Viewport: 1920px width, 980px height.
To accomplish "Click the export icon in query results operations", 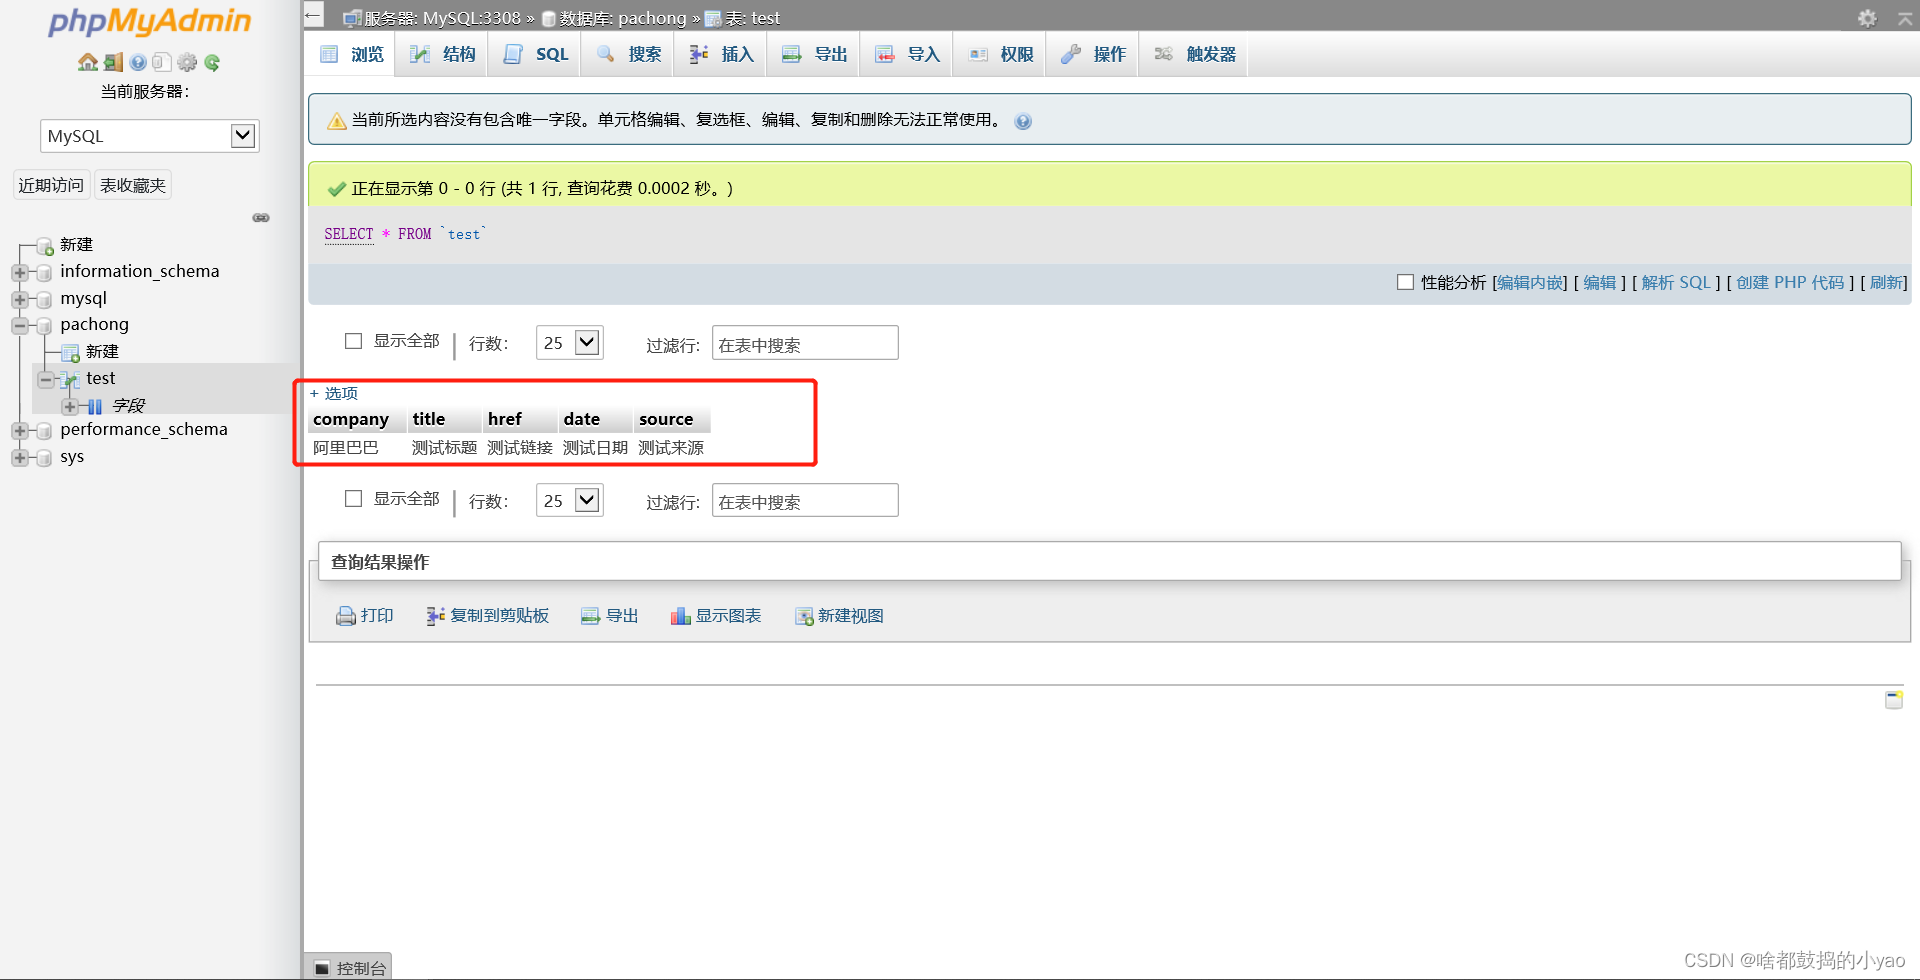I will click(x=591, y=616).
